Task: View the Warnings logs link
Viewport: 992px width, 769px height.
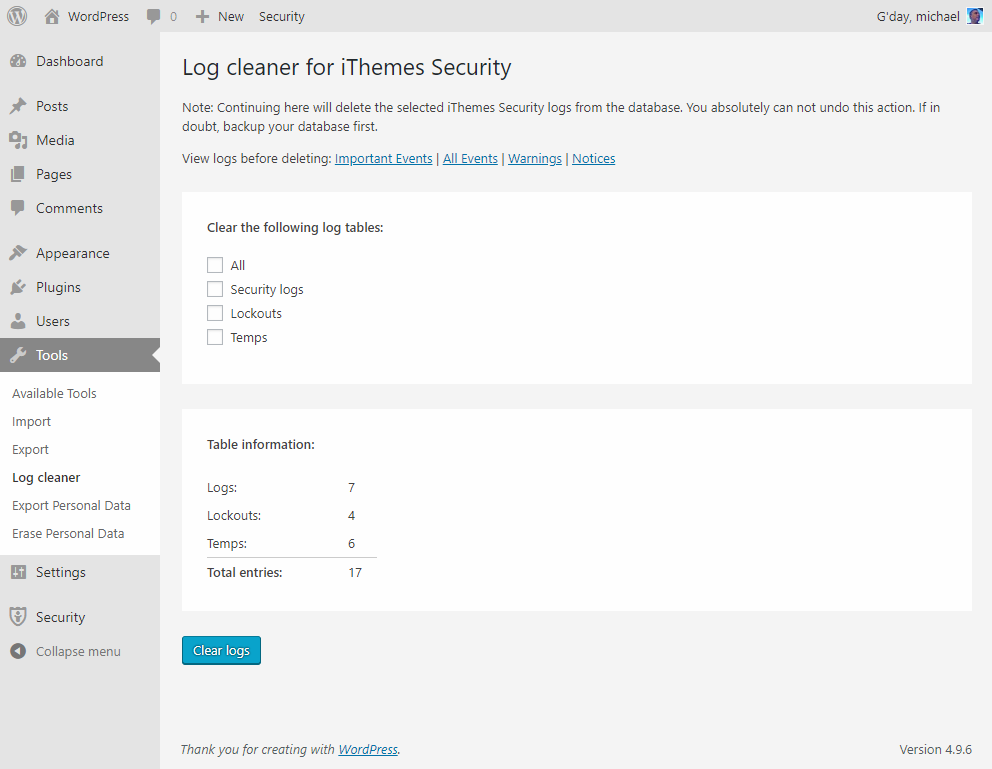Action: click(x=535, y=159)
